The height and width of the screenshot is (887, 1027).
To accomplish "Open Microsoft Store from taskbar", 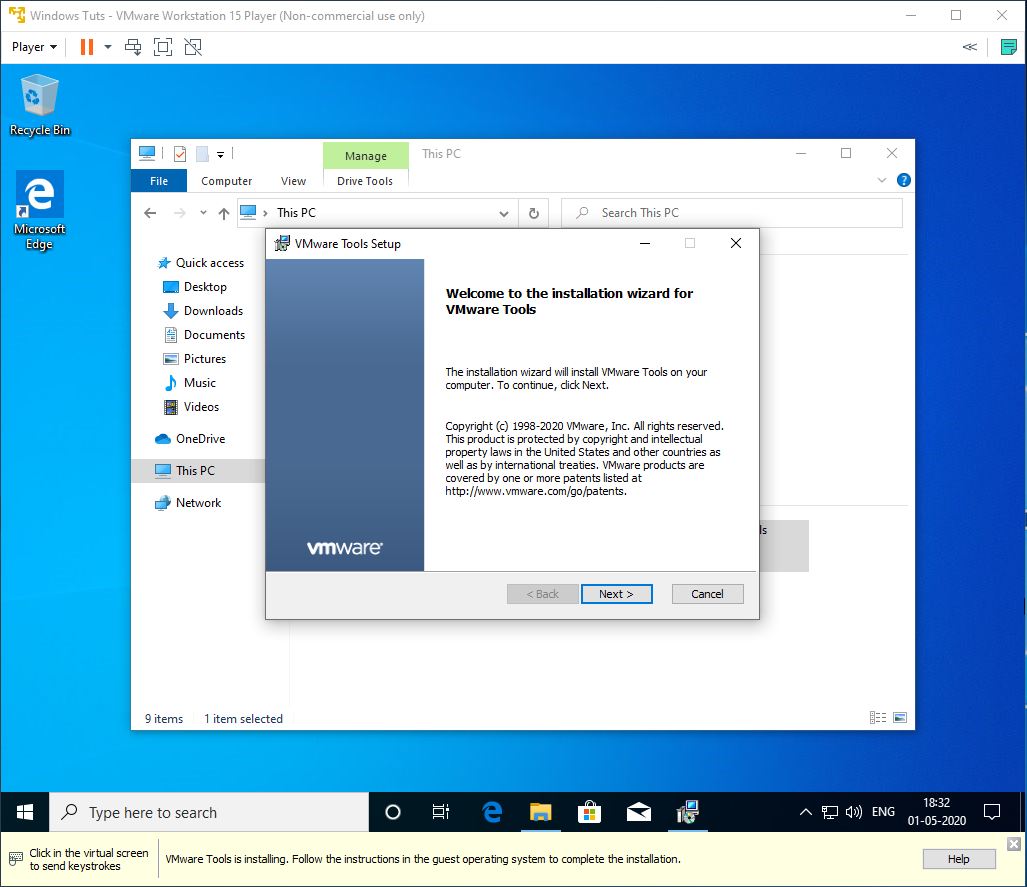I will pos(589,812).
